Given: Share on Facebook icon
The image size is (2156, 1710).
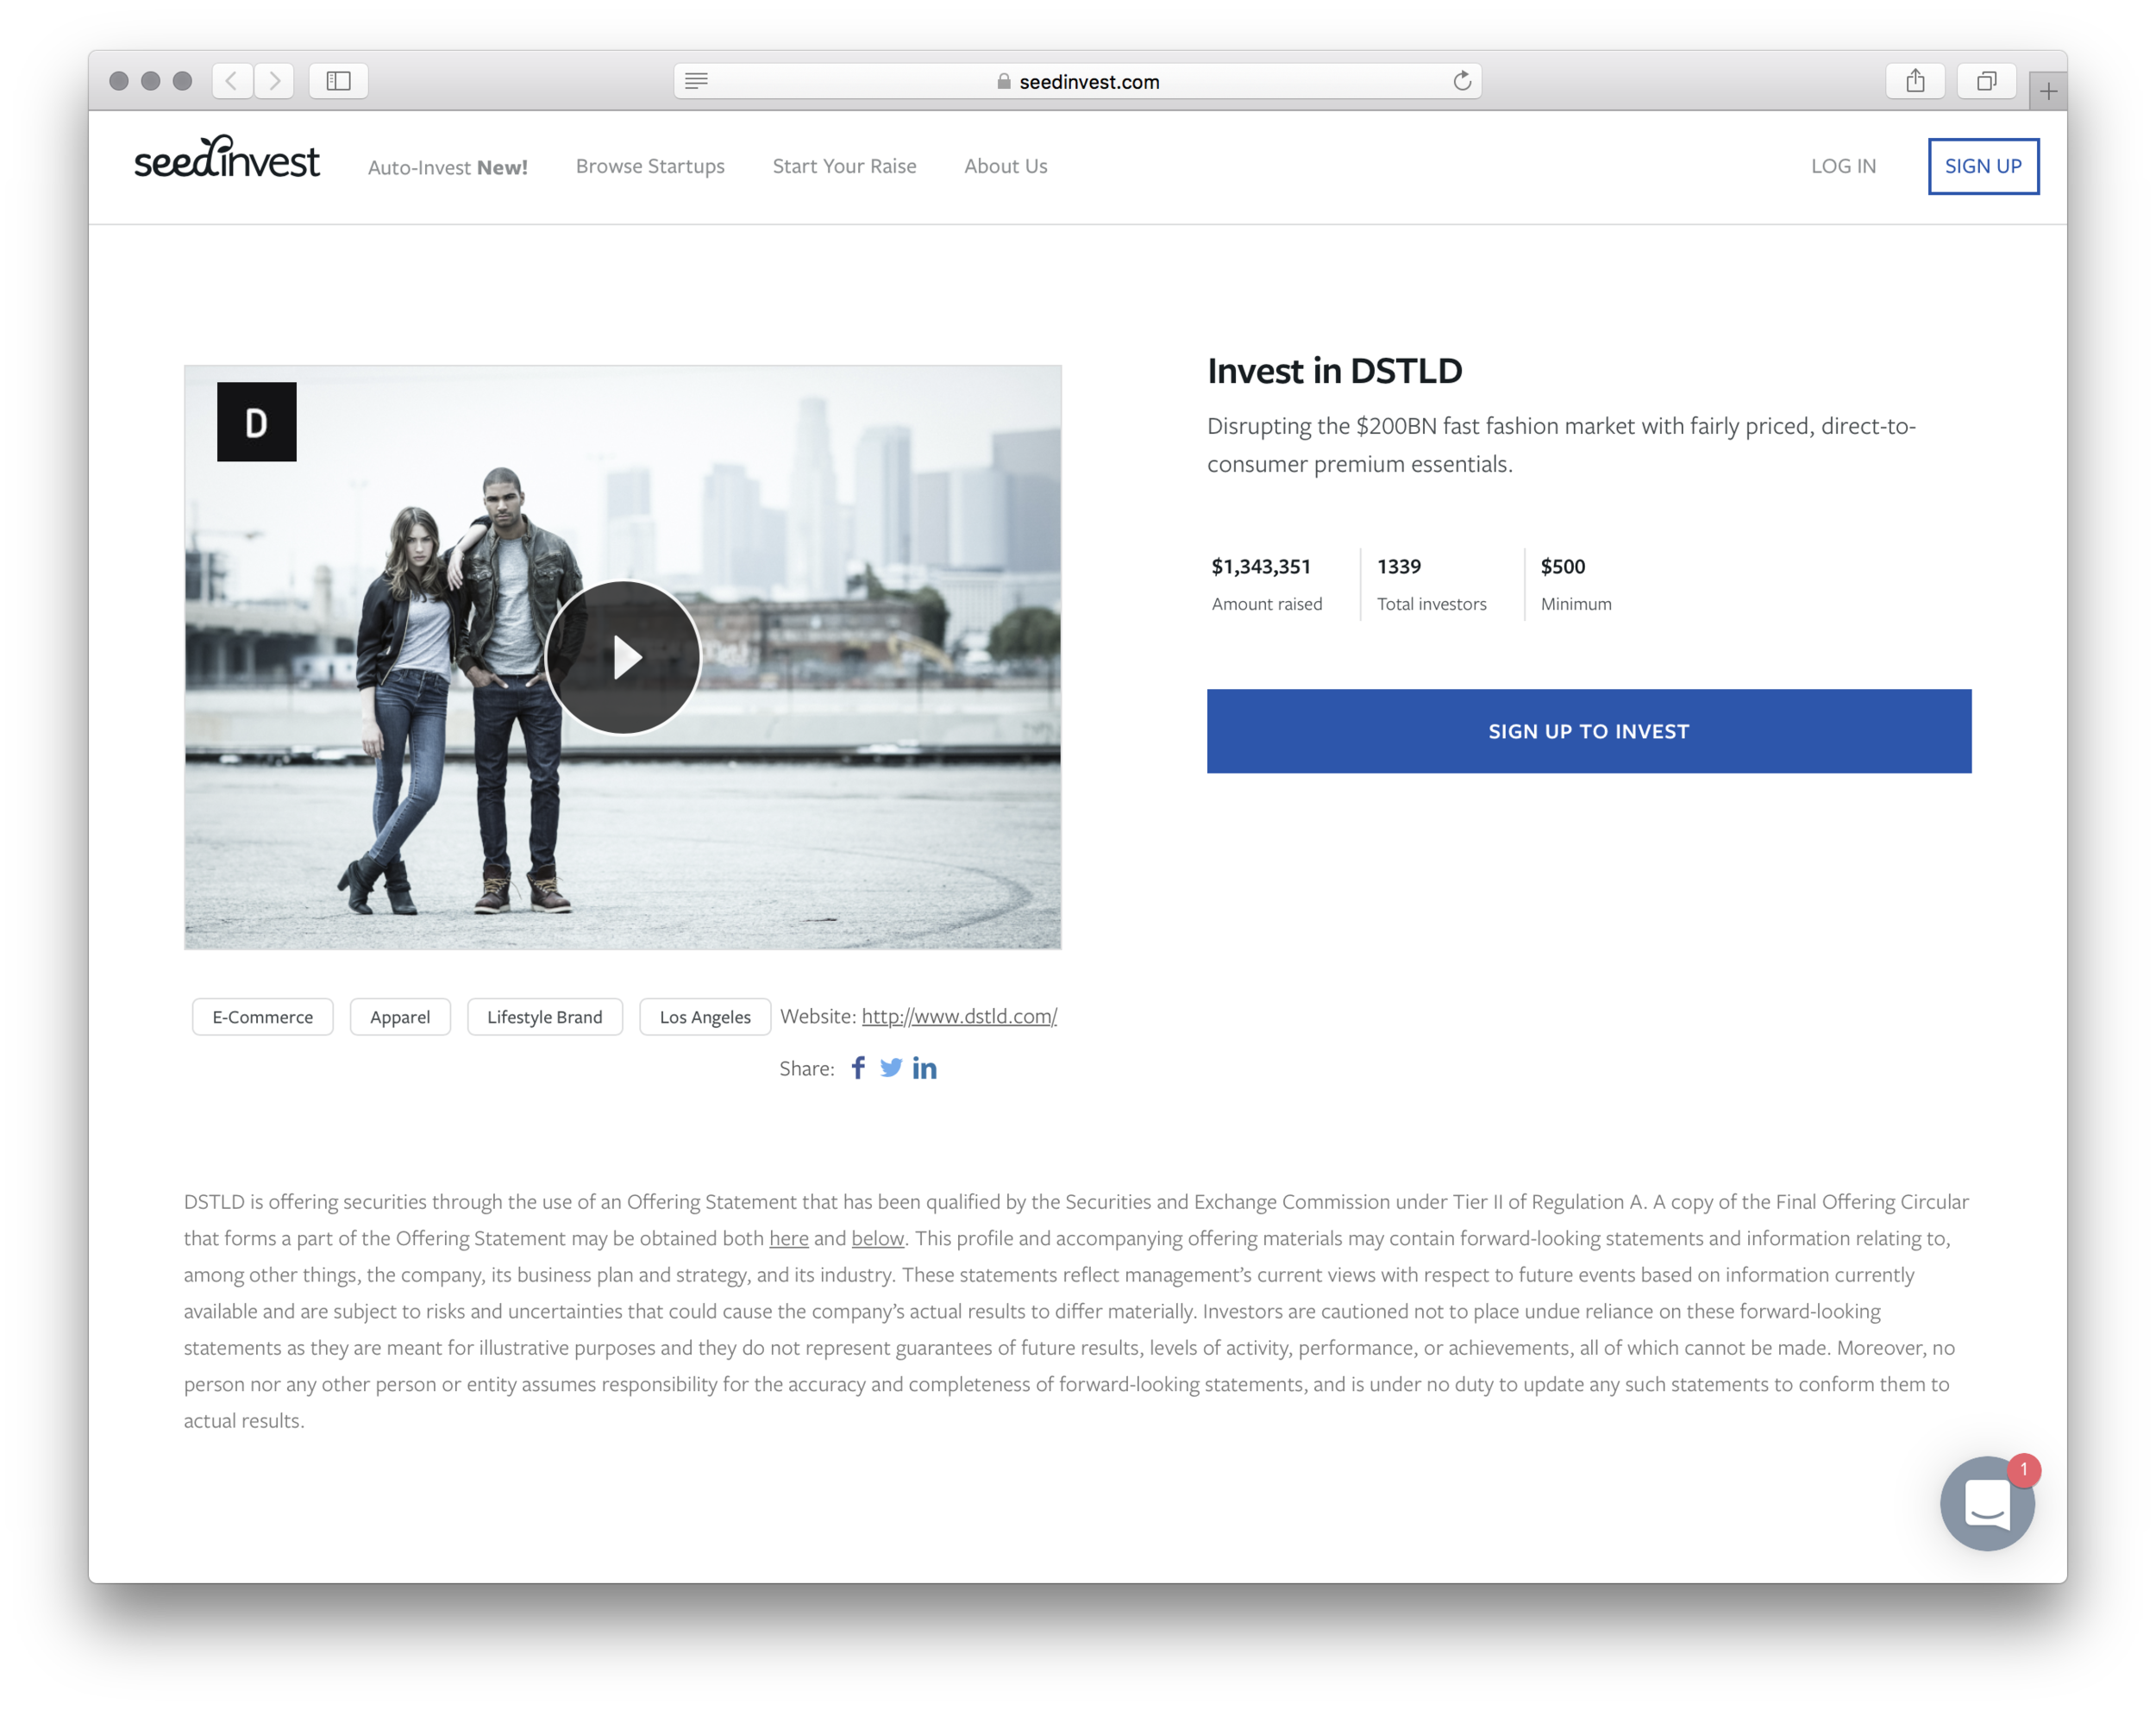Looking at the screenshot, I should pos(858,1068).
